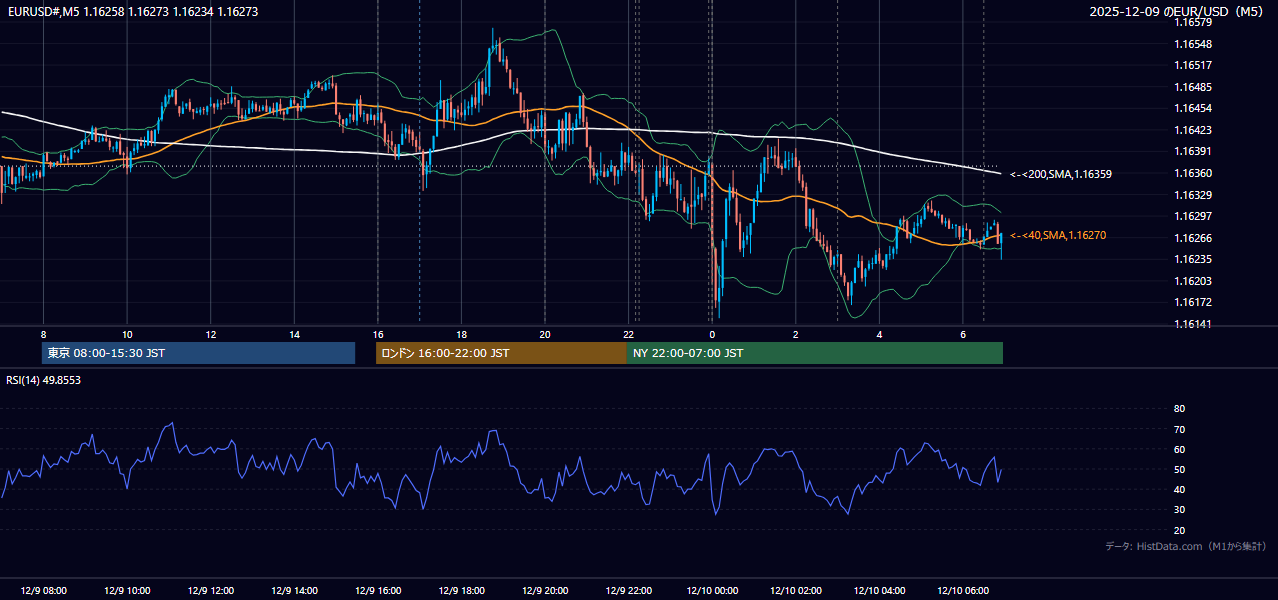Click hour tick 22 under price chart
This screenshot has width=1278, height=600.
[628, 334]
